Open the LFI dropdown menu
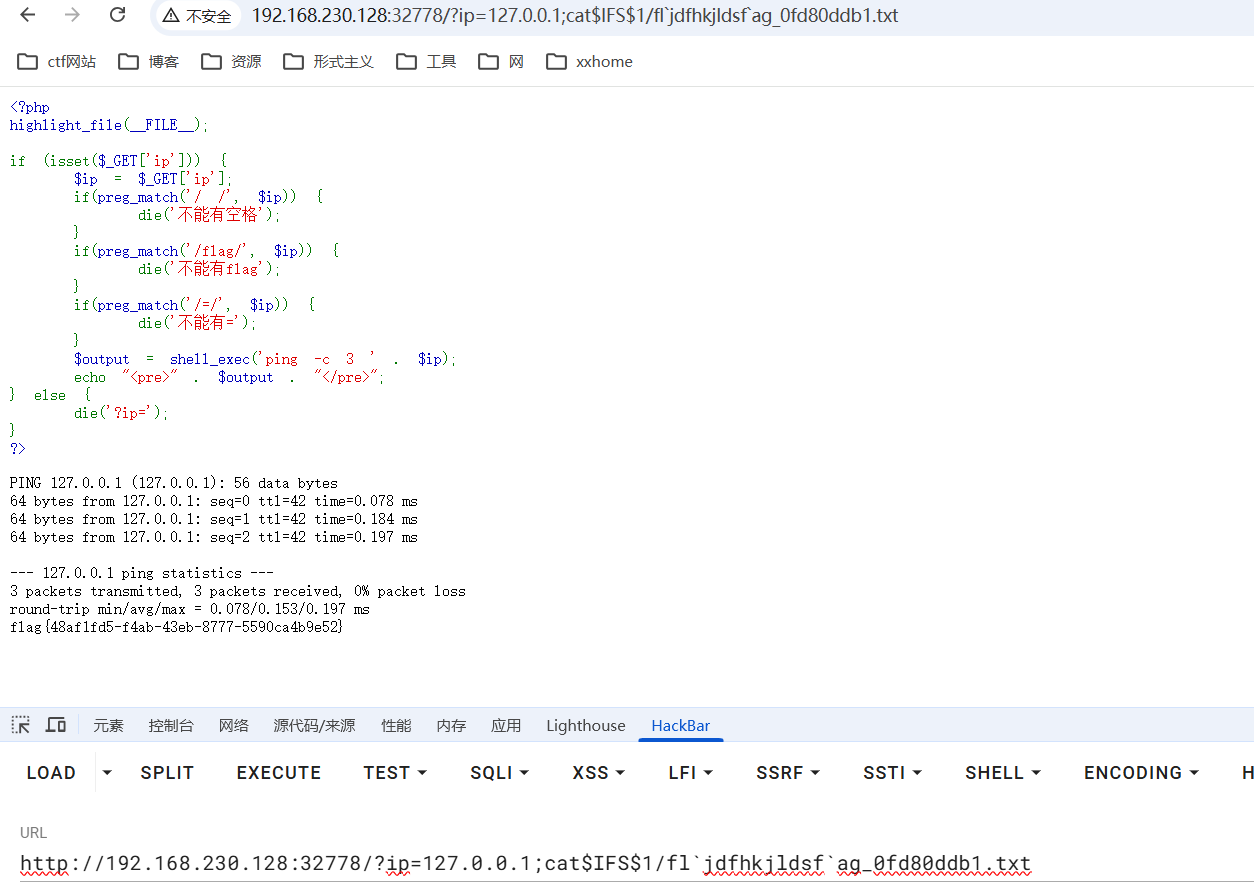This screenshot has width=1254, height=896. coord(691,773)
